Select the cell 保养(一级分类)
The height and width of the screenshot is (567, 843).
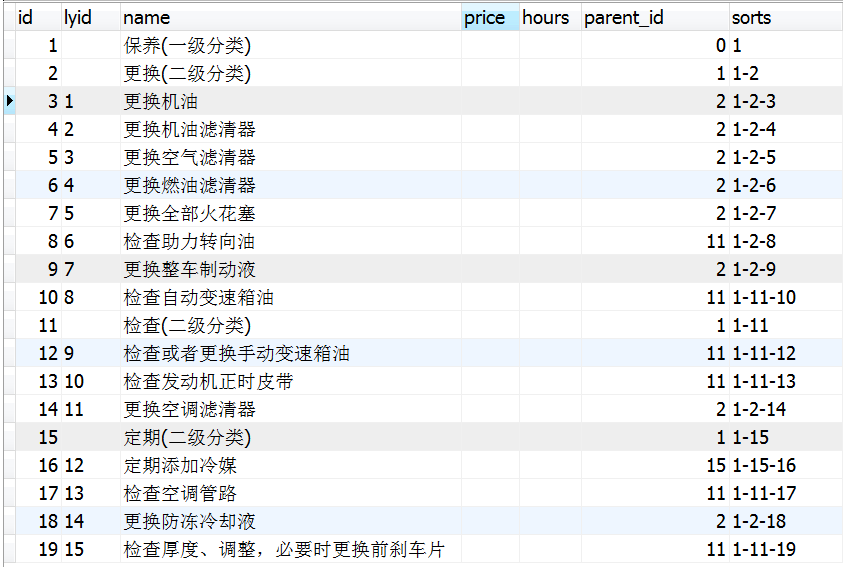tap(290, 45)
